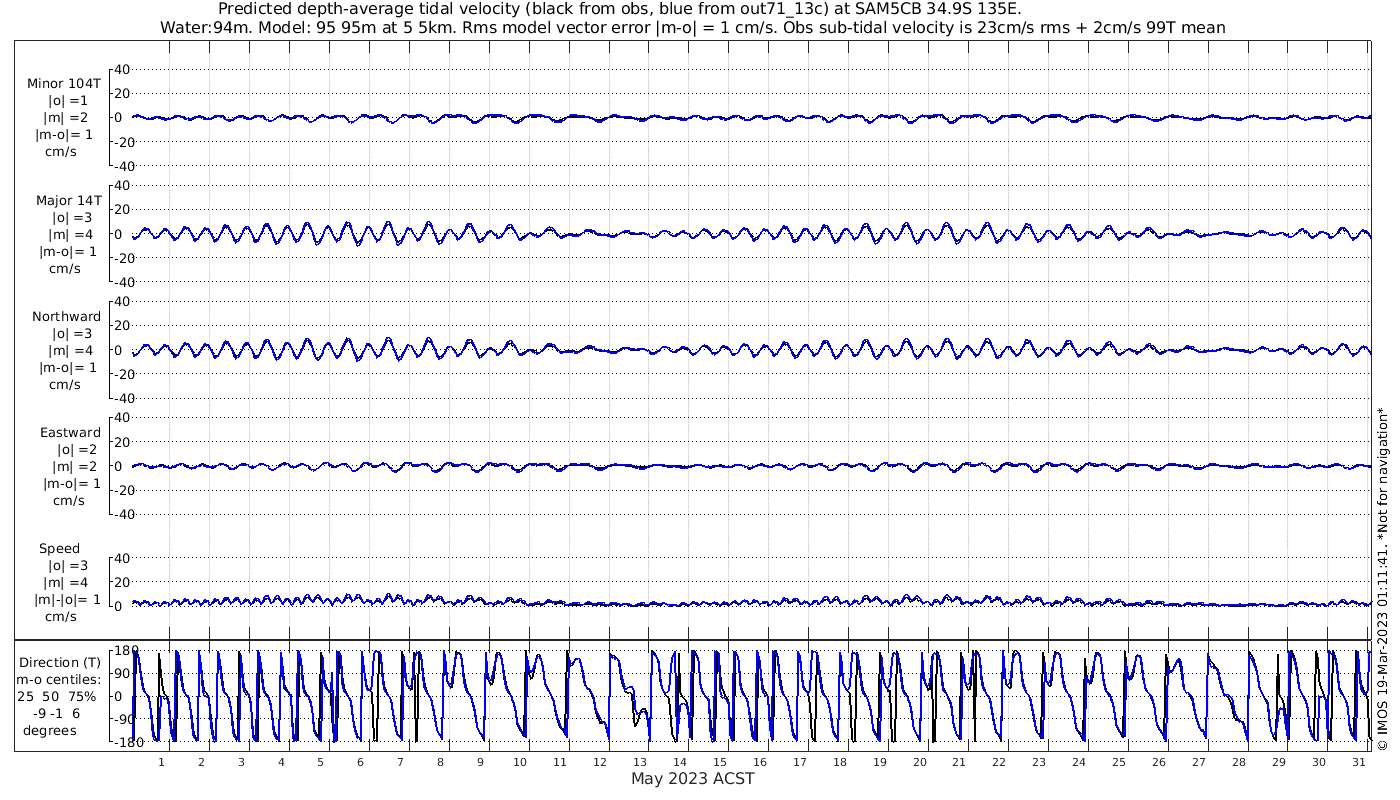Click day 23 on the date axis

[1039, 762]
